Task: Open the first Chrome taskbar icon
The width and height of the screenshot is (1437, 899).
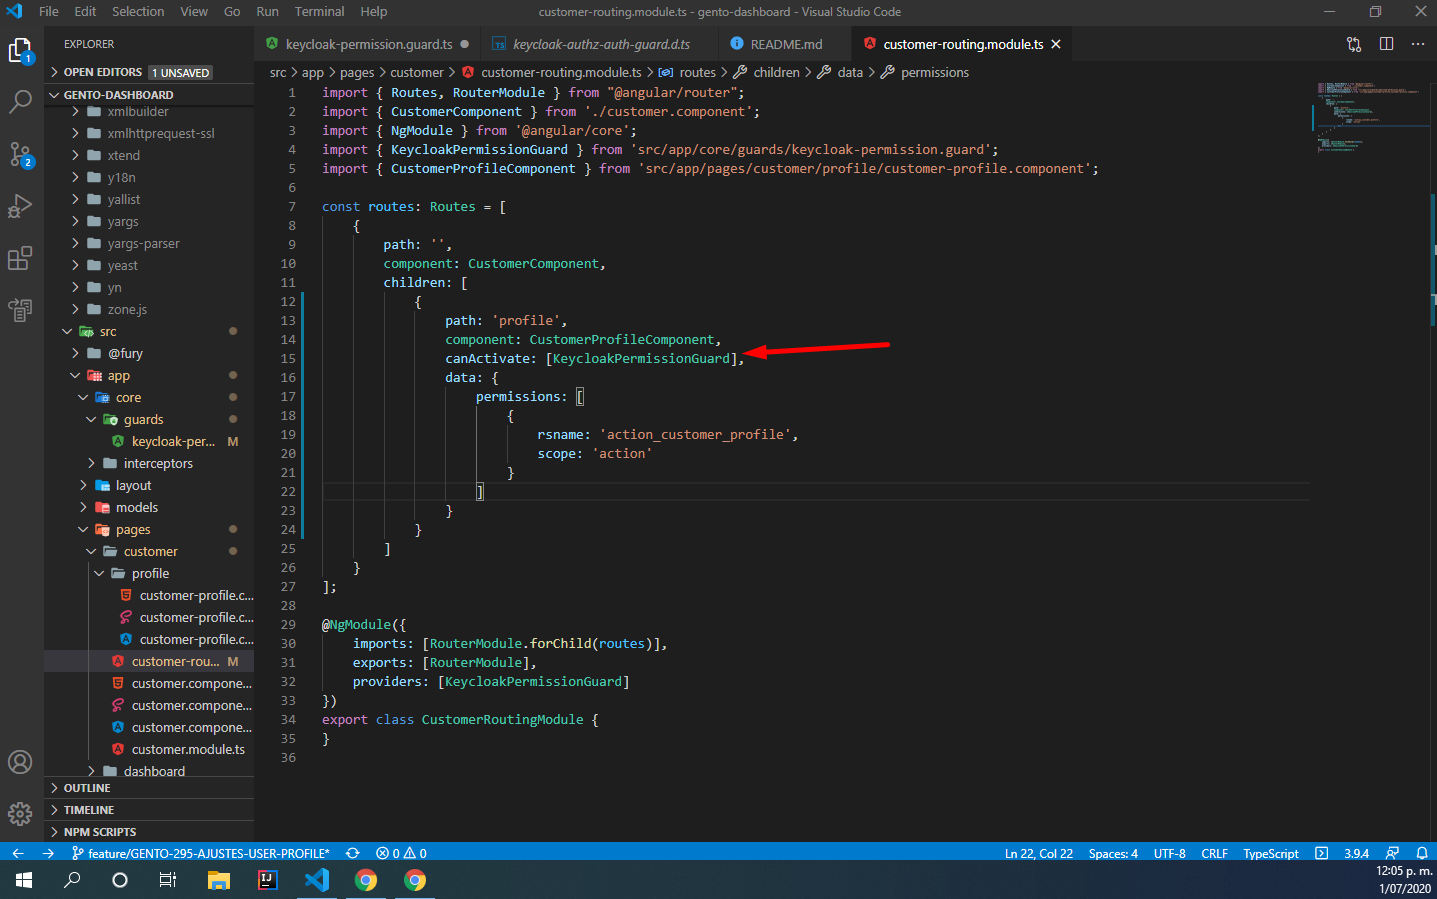Action: (x=366, y=880)
